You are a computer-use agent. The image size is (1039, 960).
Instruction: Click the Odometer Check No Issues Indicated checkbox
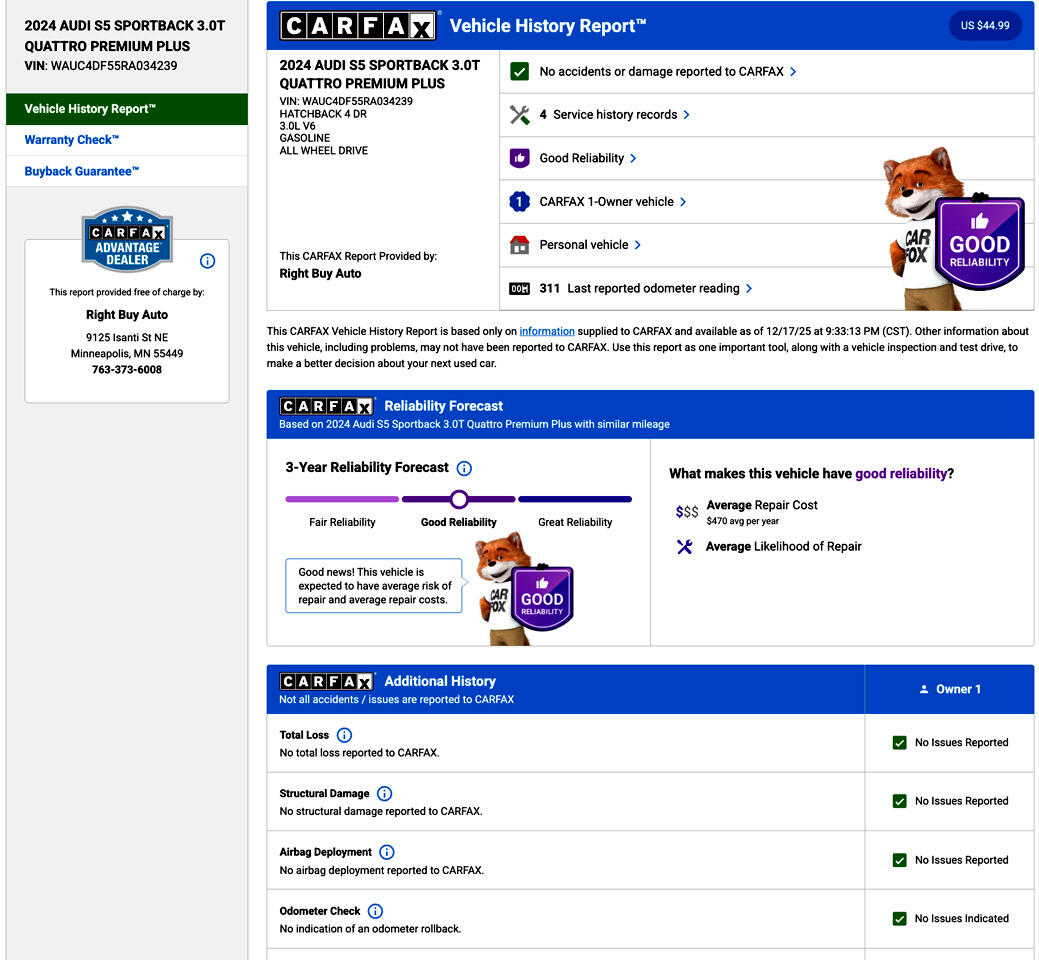click(899, 919)
